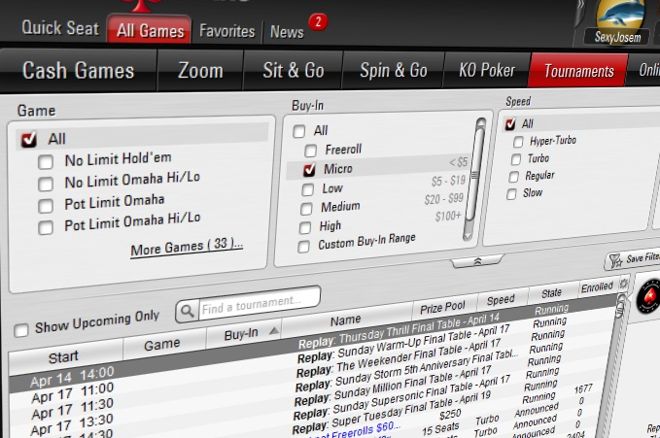Uncheck the Speed All checkbox
The height and width of the screenshot is (438, 660).
point(510,124)
